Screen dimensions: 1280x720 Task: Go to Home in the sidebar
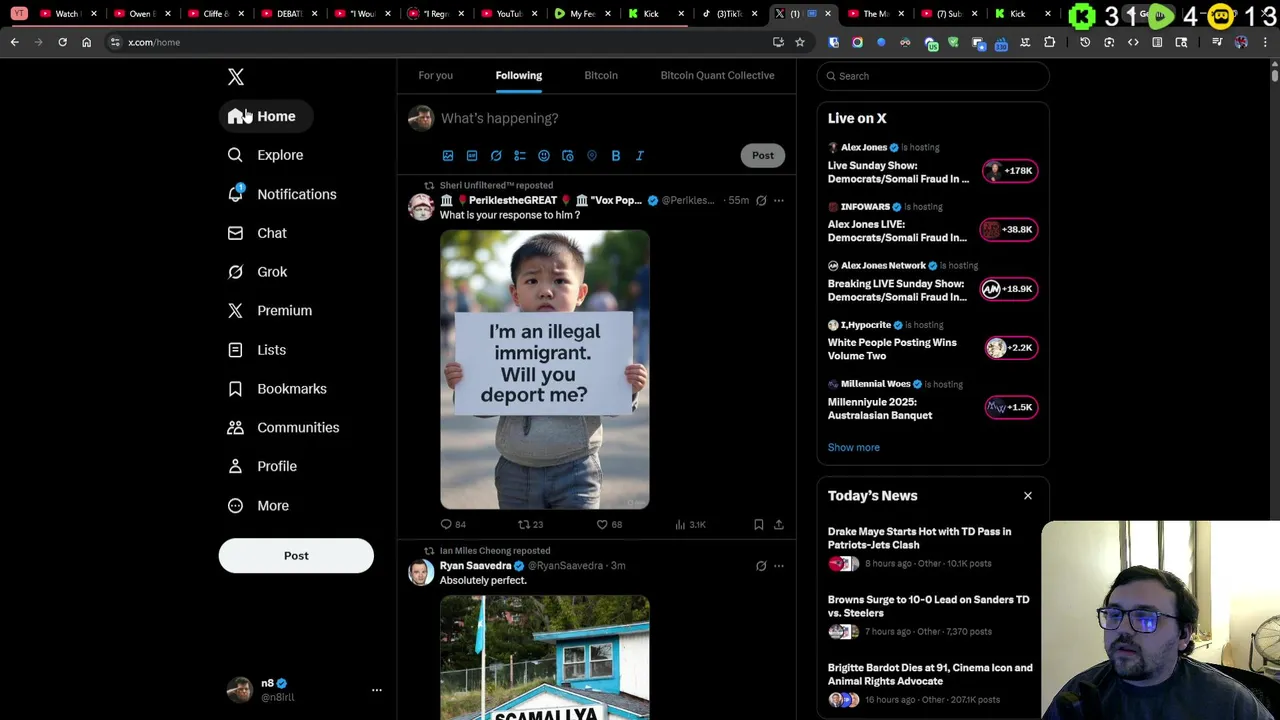(265, 116)
